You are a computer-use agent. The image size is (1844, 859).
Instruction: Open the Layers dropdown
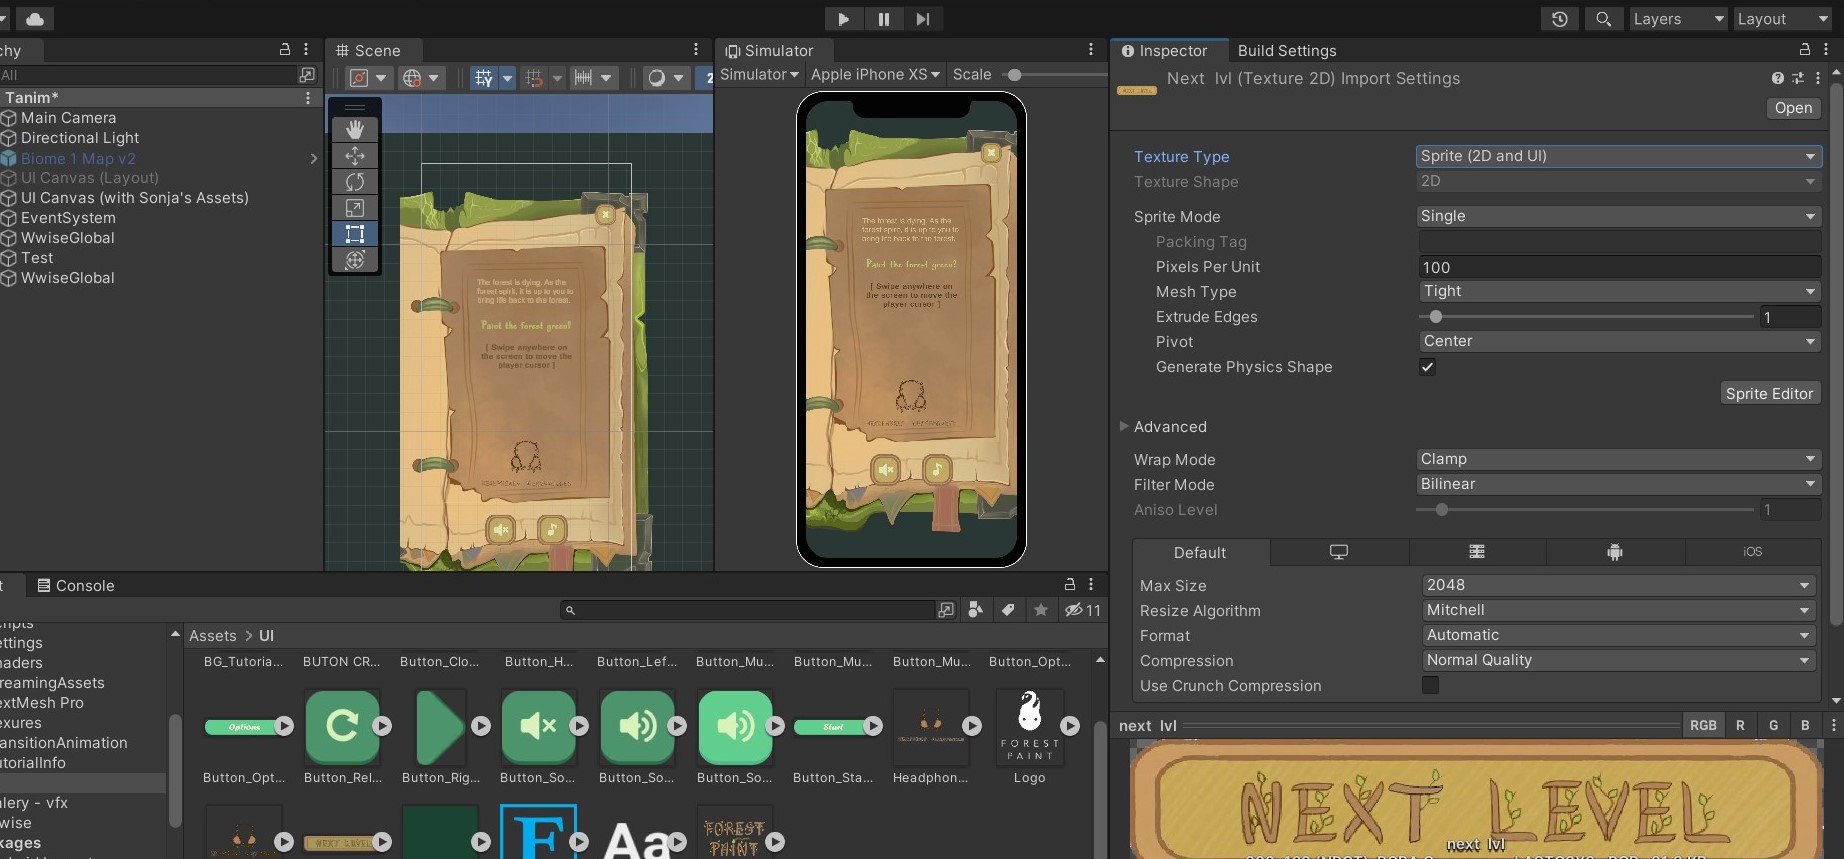[1678, 19]
